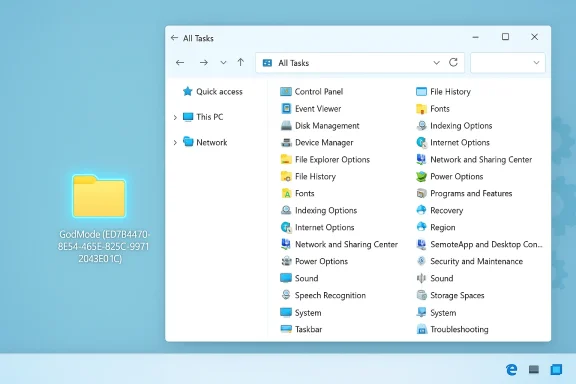Open the Storage Spaces icon

pyautogui.click(x=421, y=295)
